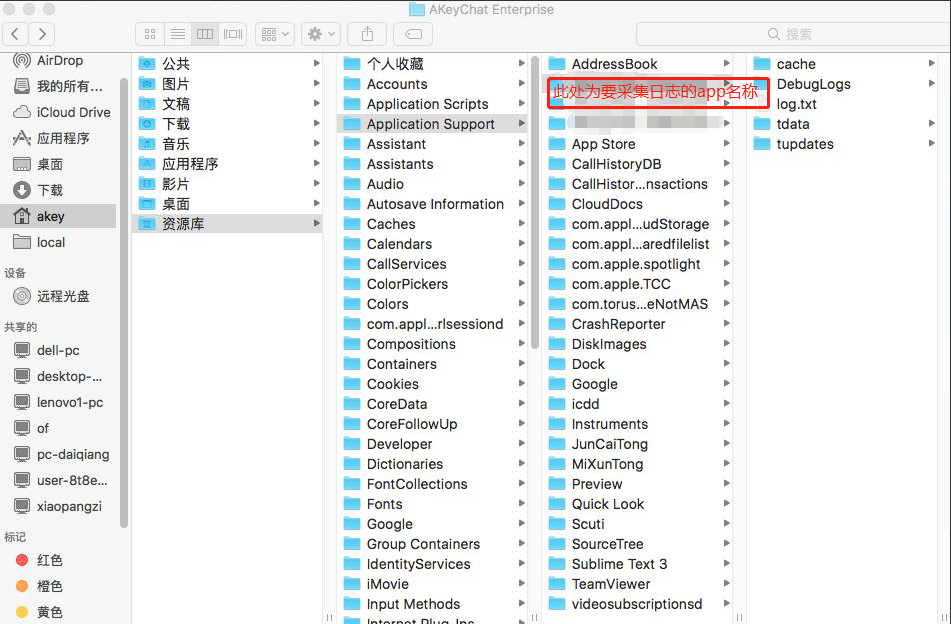Switch to list view

coord(177,34)
